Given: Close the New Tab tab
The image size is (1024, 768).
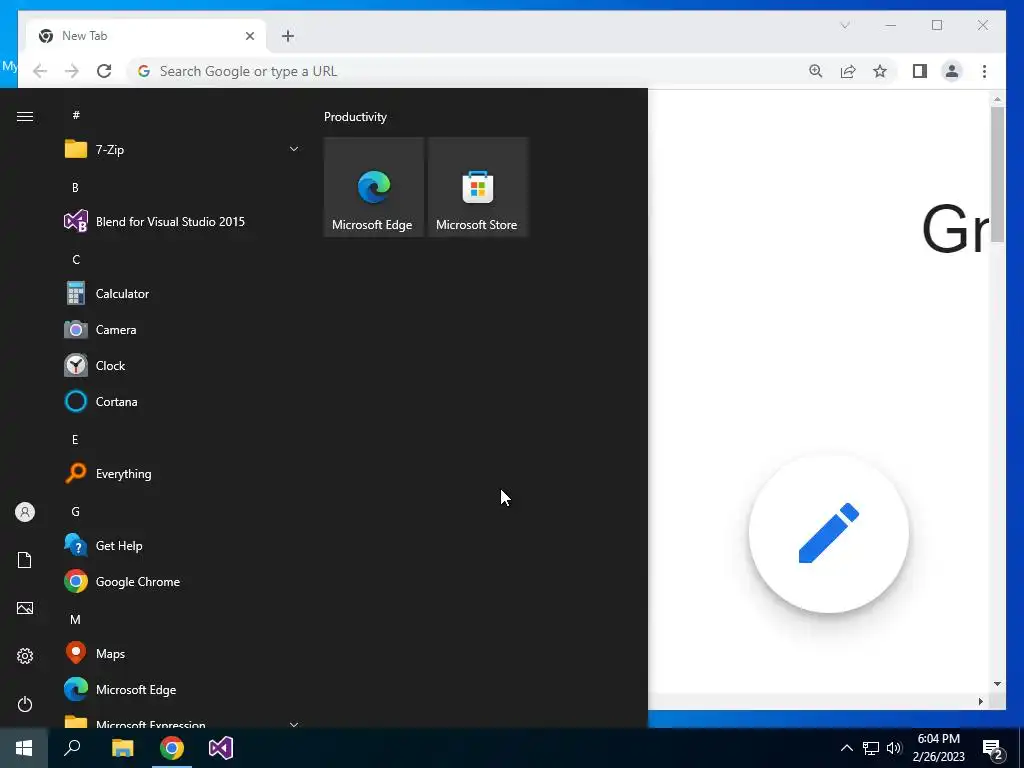Looking at the screenshot, I should pos(249,36).
